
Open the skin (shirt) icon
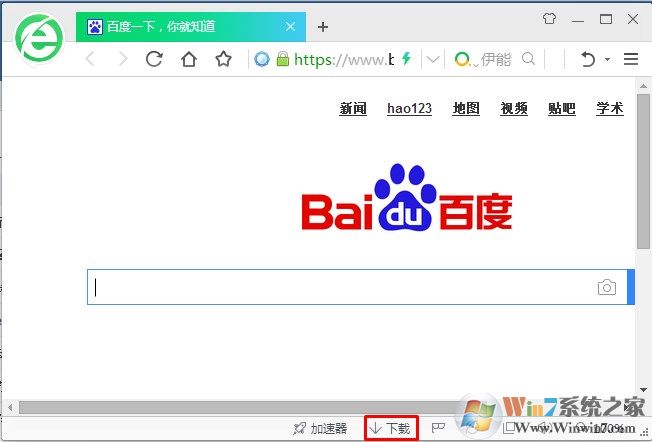(549, 19)
